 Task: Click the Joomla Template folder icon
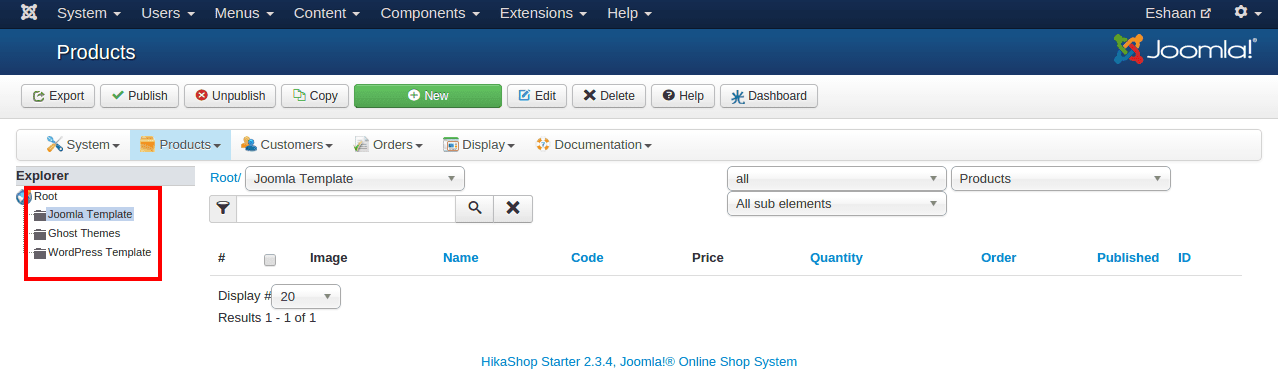click(x=40, y=215)
